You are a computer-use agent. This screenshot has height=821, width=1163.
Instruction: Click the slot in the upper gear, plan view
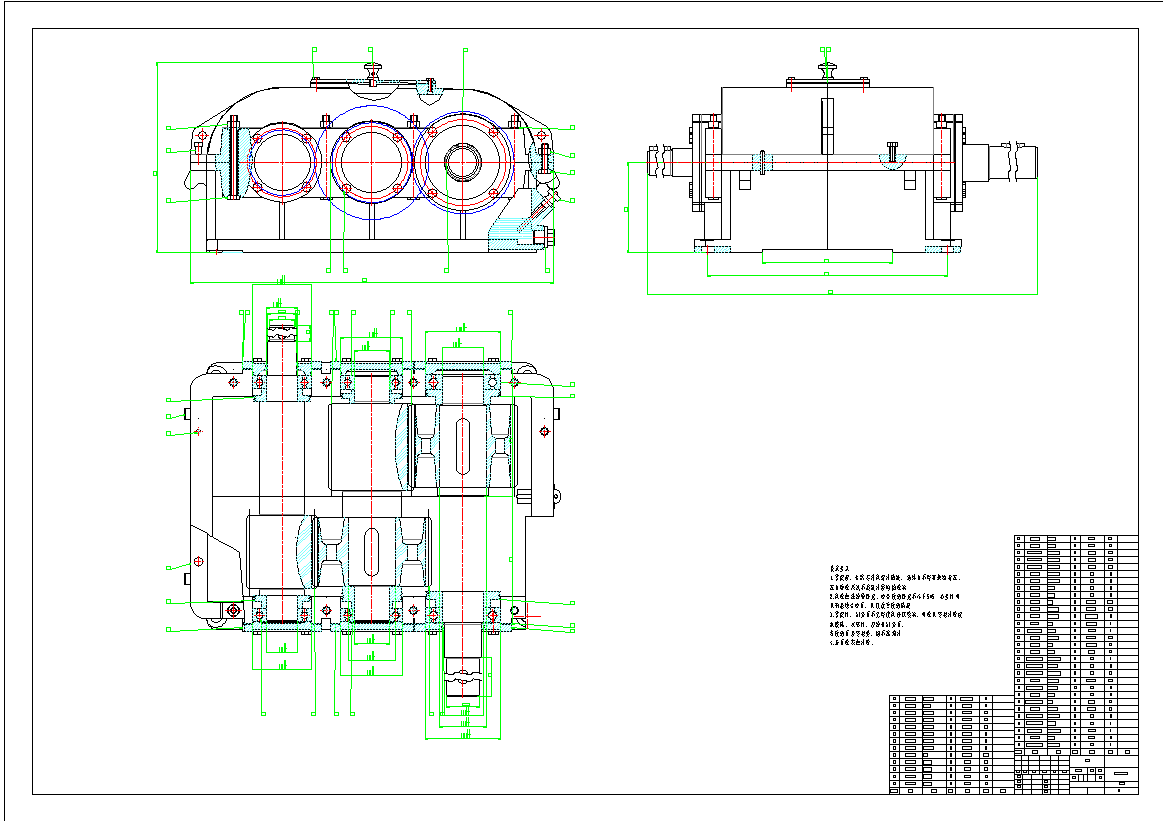(462, 449)
